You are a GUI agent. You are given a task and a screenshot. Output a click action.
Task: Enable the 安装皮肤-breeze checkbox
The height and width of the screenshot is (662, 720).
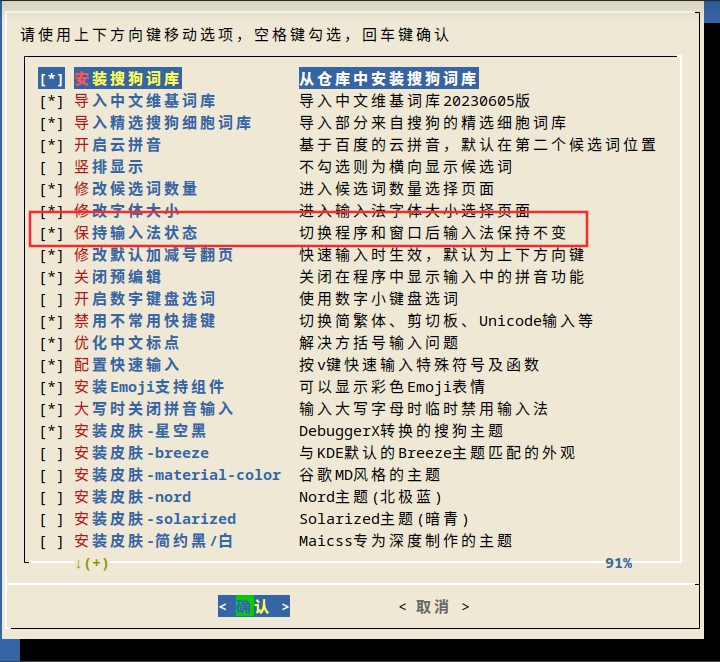coord(51,454)
